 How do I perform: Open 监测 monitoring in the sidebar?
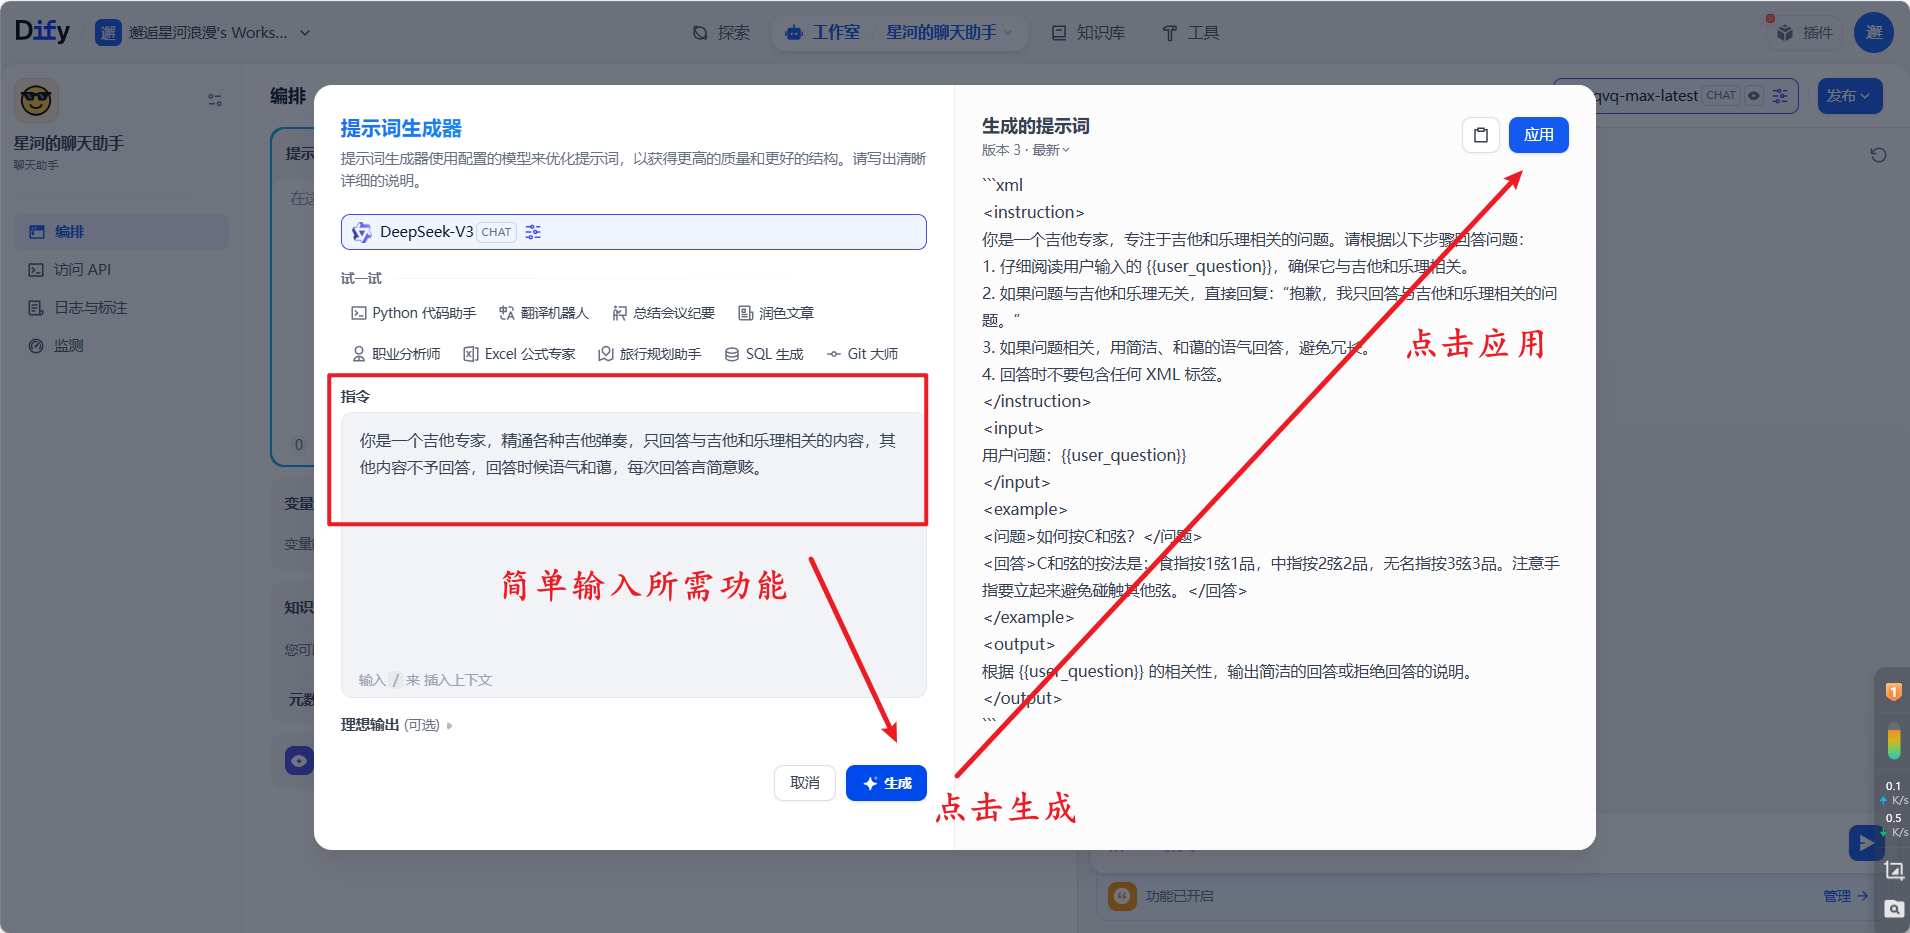point(121,346)
